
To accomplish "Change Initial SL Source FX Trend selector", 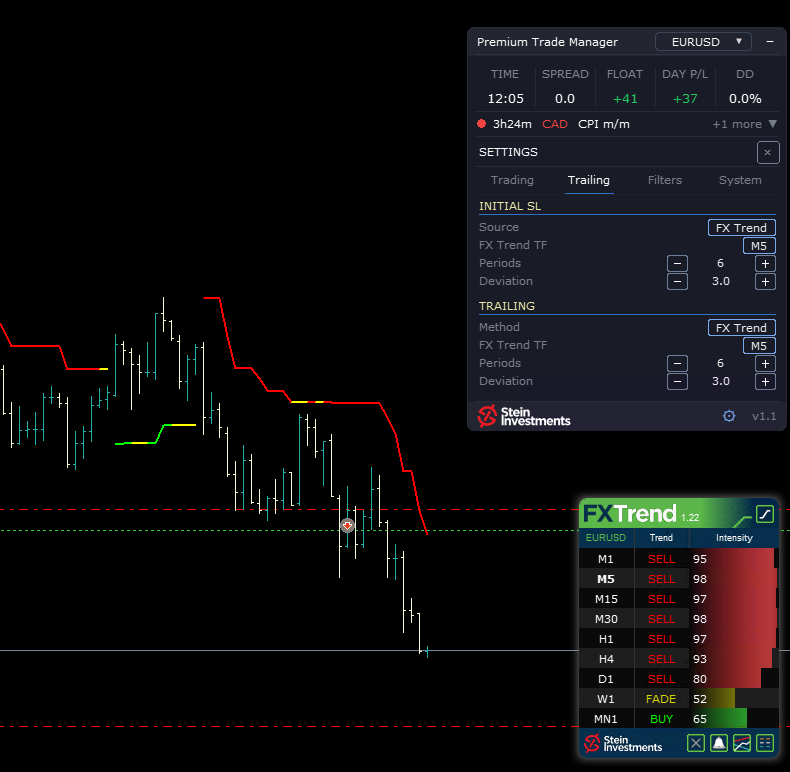I will (x=741, y=228).
